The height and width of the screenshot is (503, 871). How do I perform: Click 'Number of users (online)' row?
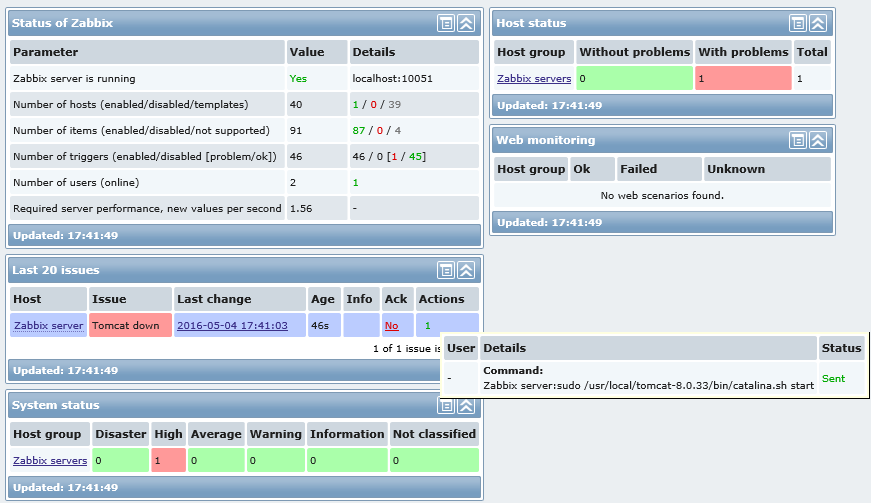tap(244, 183)
